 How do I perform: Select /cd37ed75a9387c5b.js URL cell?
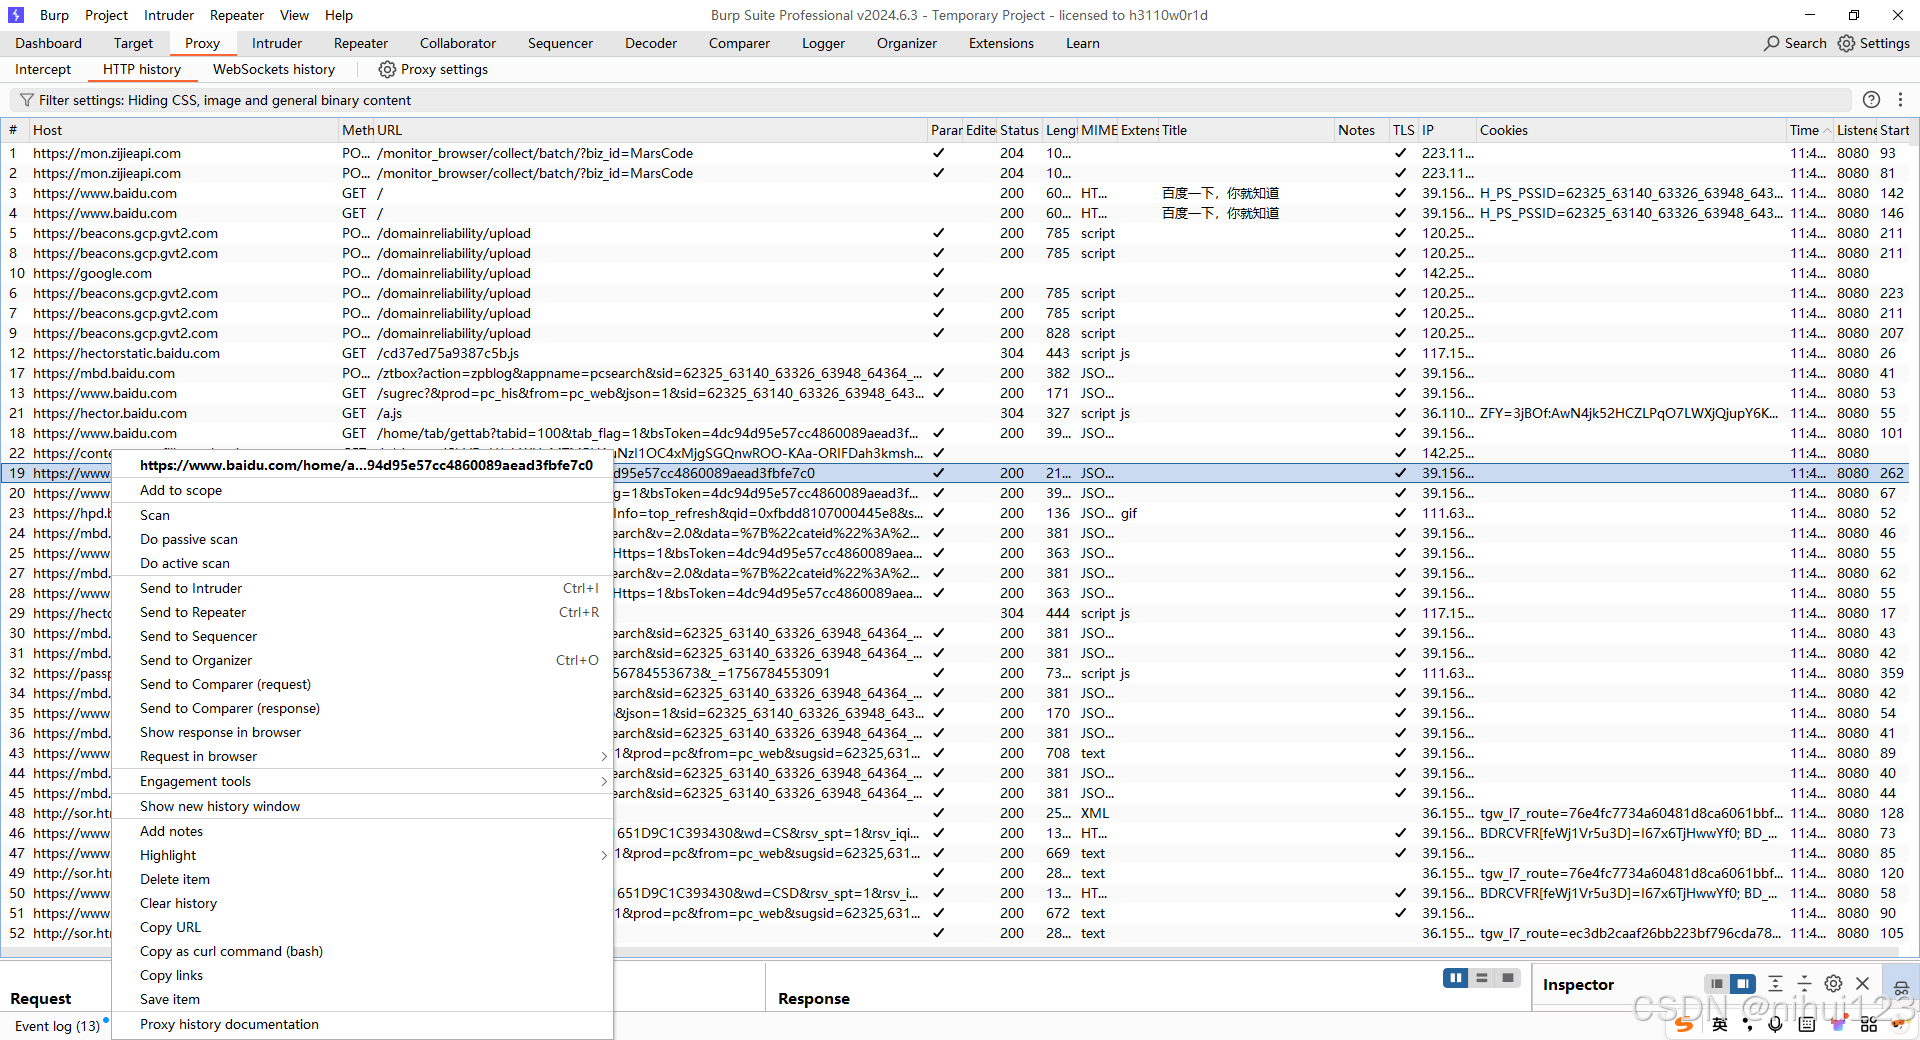point(651,353)
